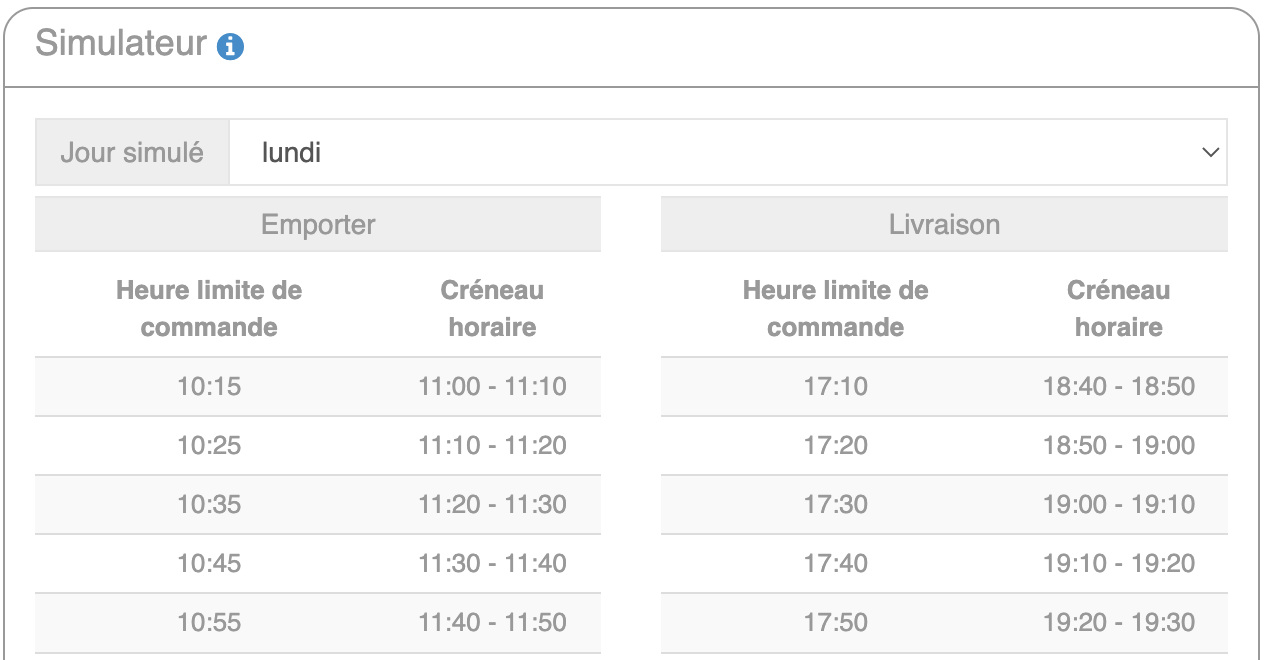Select the 17:10 delivery deadline cell
The image size is (1270, 660).
click(x=836, y=387)
